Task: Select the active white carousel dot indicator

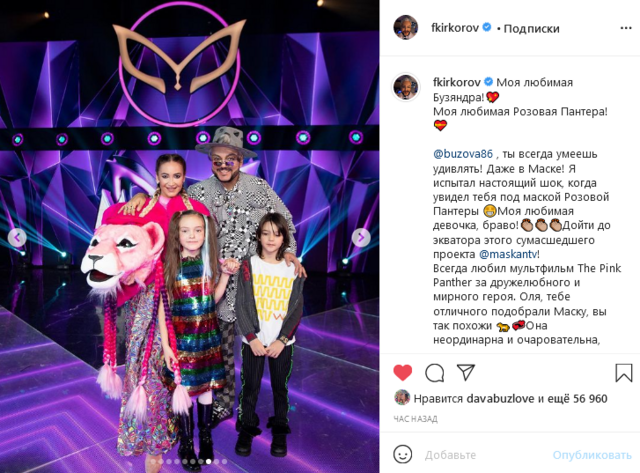Action: click(209, 462)
